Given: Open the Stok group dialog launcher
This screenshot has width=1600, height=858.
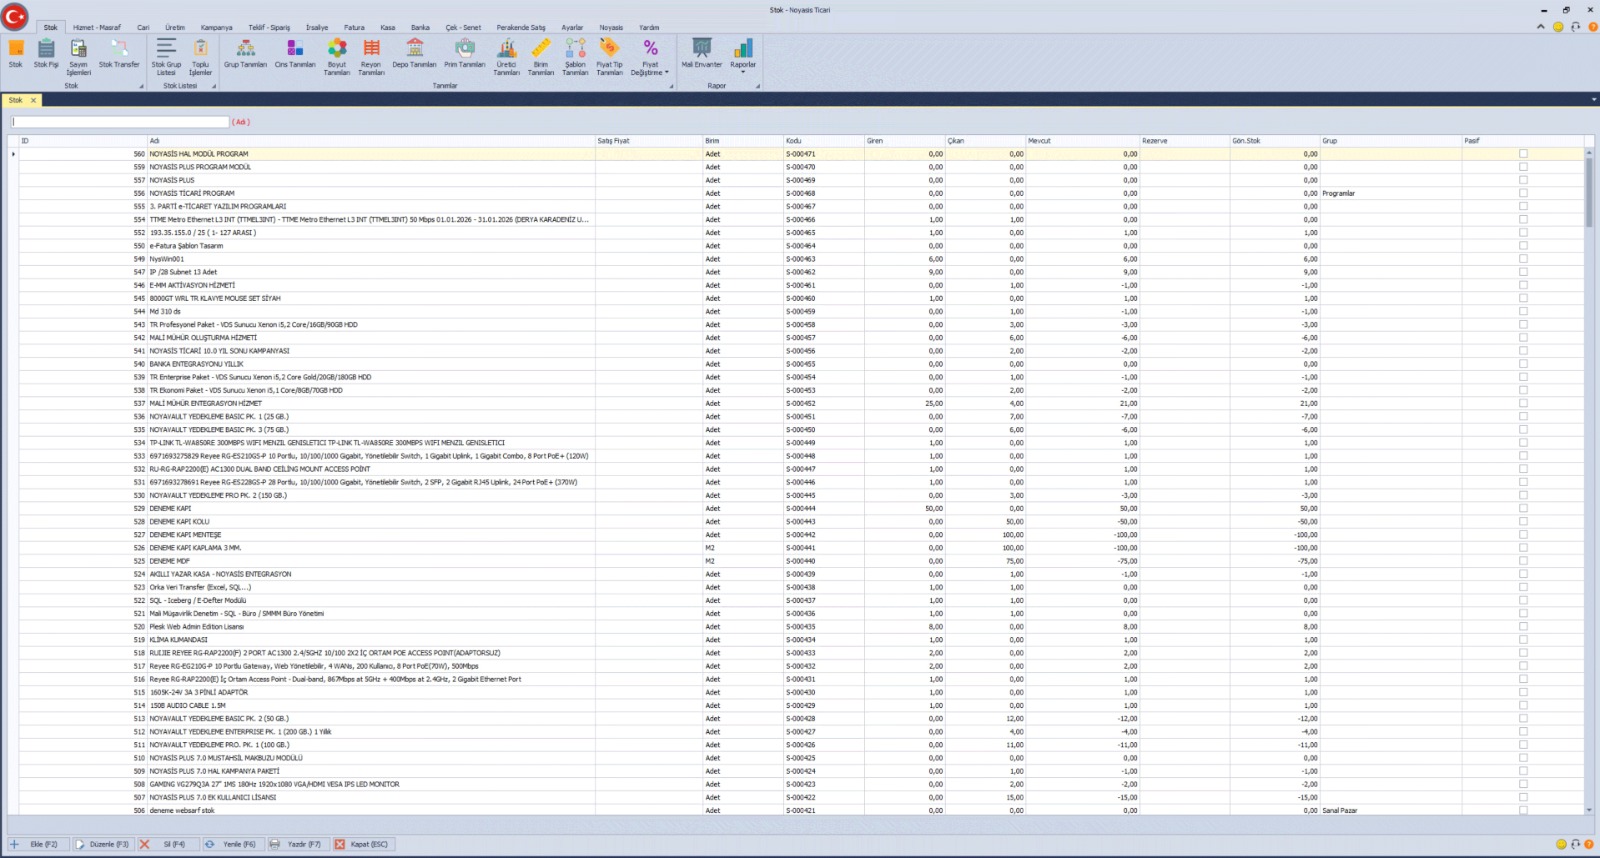Looking at the screenshot, I should [141, 86].
